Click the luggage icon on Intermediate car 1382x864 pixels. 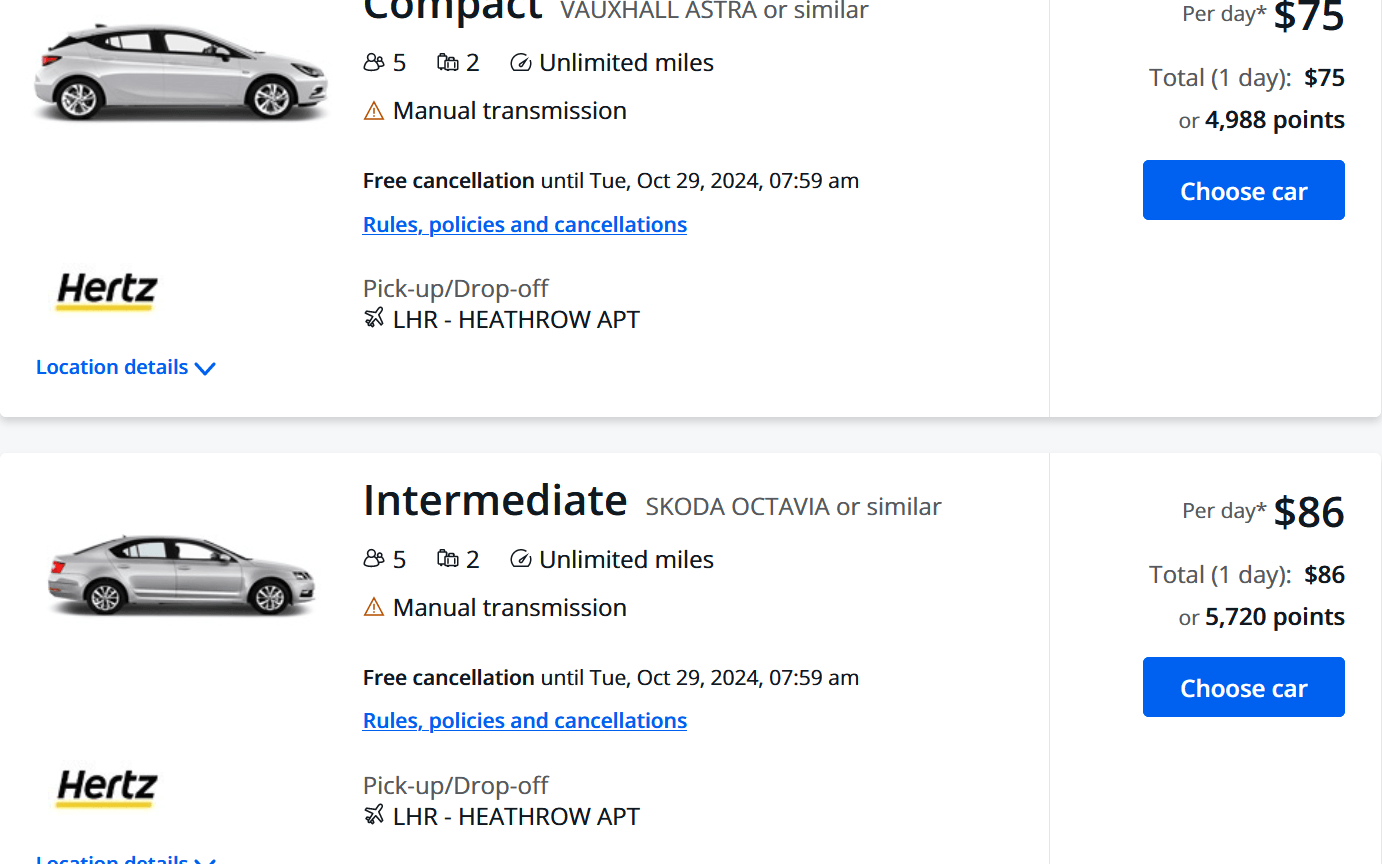coord(447,560)
